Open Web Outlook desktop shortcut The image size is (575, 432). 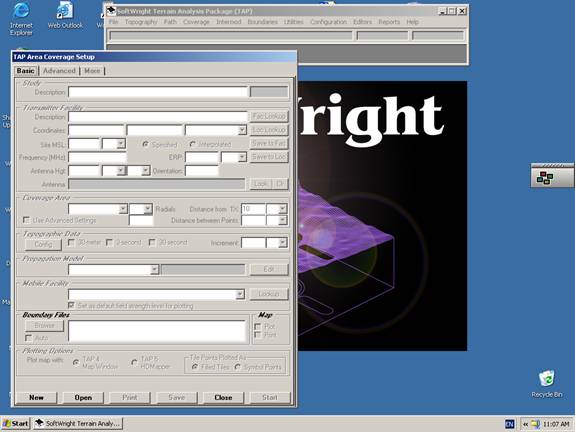[x=65, y=16]
